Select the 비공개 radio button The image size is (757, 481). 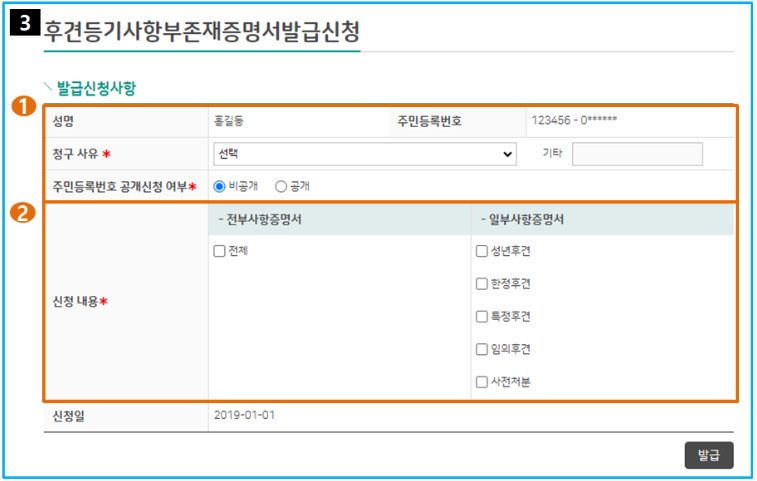point(220,186)
